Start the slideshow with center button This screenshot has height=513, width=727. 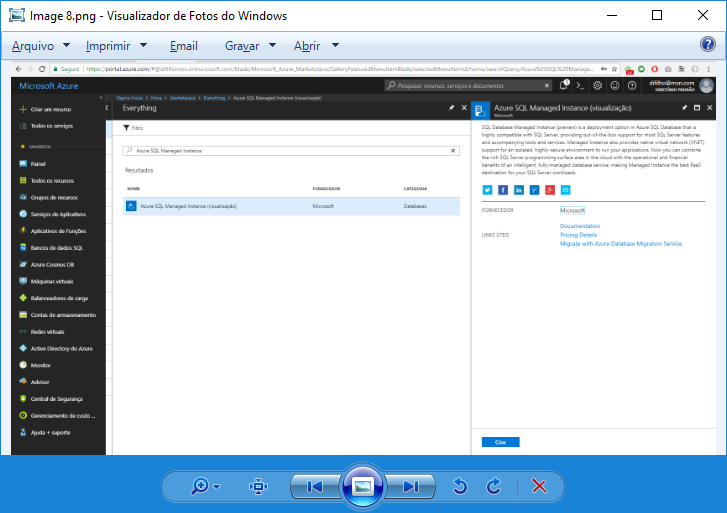[x=363, y=486]
